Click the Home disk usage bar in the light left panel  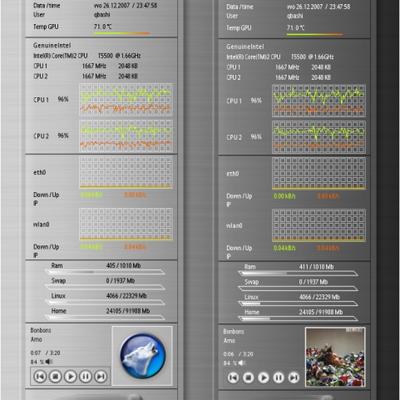[x=105, y=317]
